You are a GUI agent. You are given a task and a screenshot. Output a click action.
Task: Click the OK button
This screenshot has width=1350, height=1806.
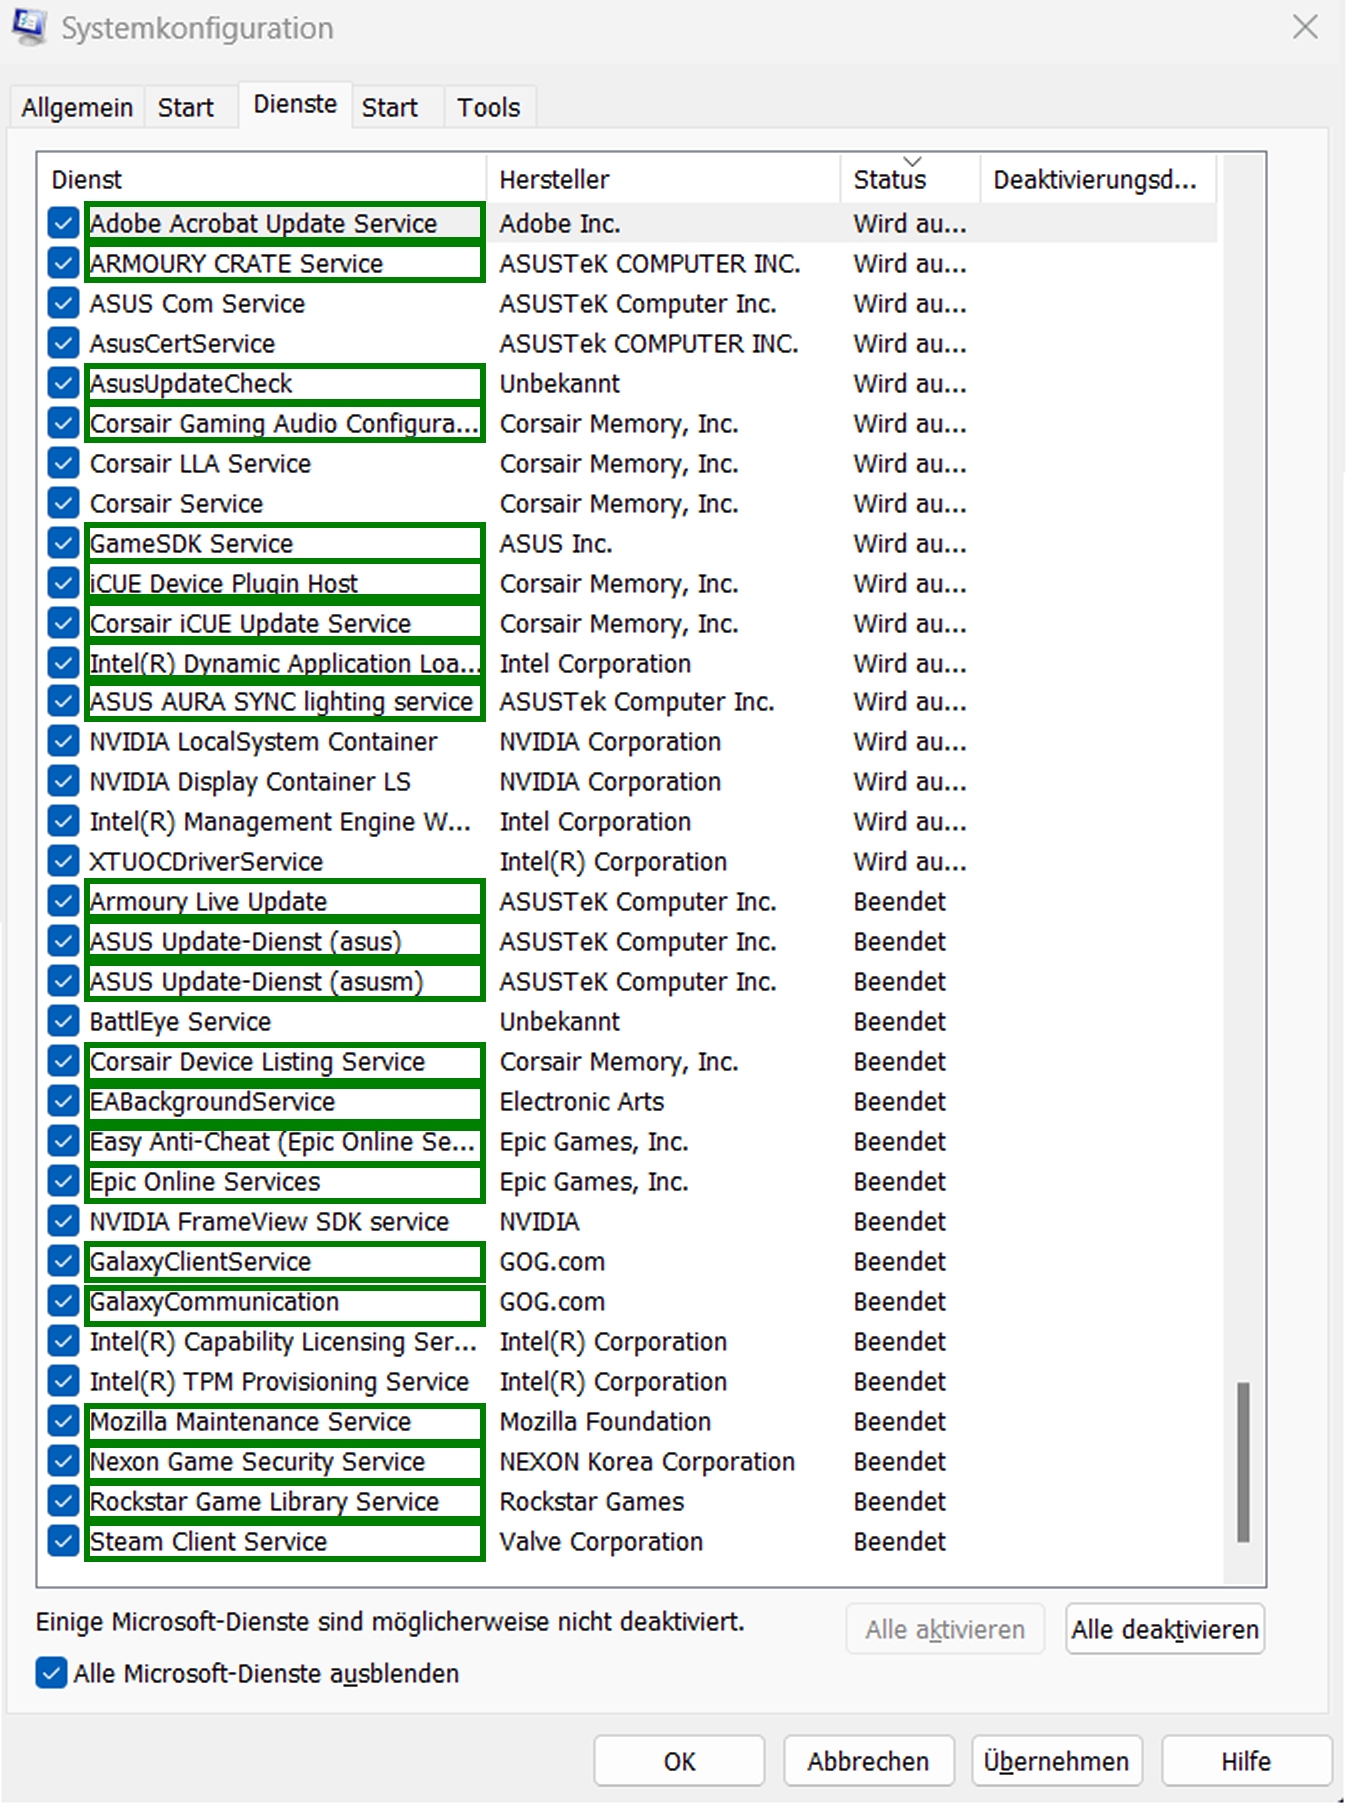[679, 1761]
